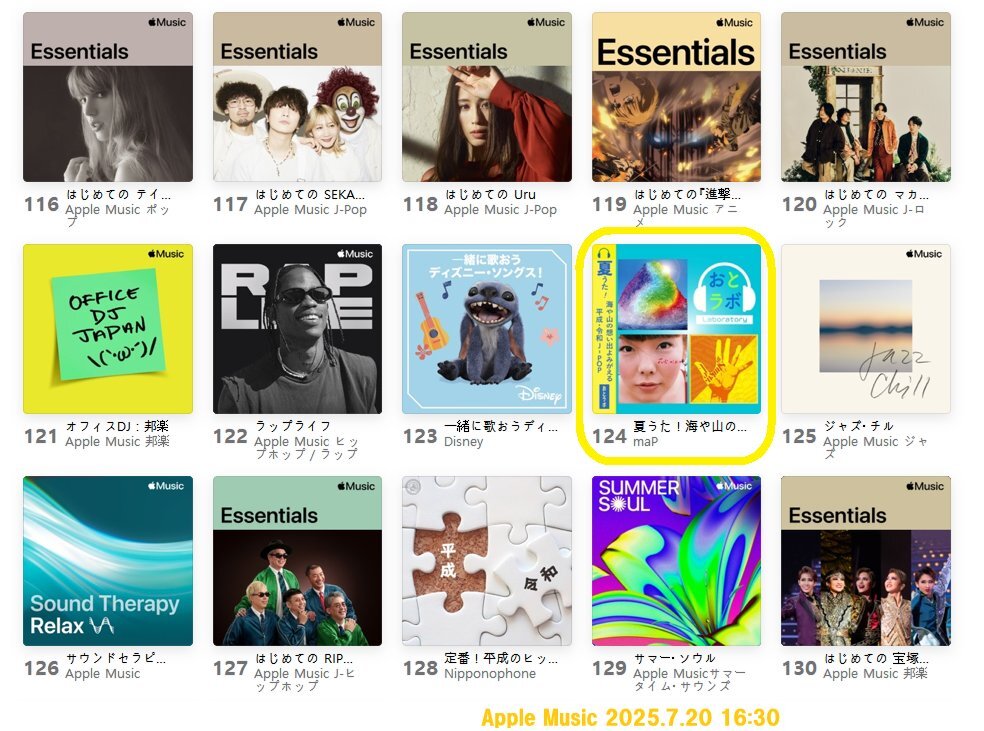Select the Sound Therapy Relax cover
This screenshot has height=731, width=984.
(x=108, y=561)
